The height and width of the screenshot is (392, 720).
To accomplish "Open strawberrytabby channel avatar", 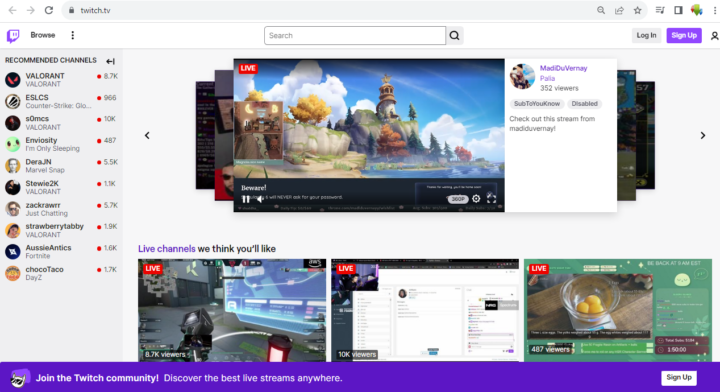I will (13, 230).
